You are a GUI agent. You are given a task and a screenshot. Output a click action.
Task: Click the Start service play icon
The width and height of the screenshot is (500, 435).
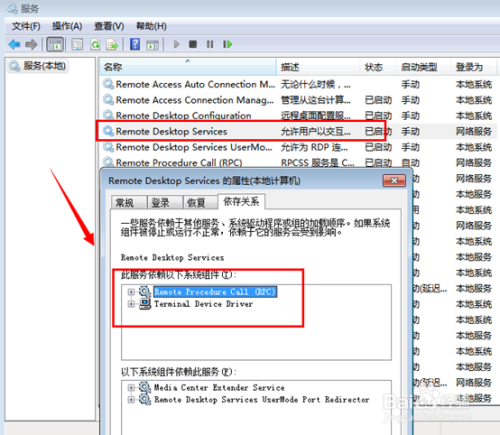[176, 44]
